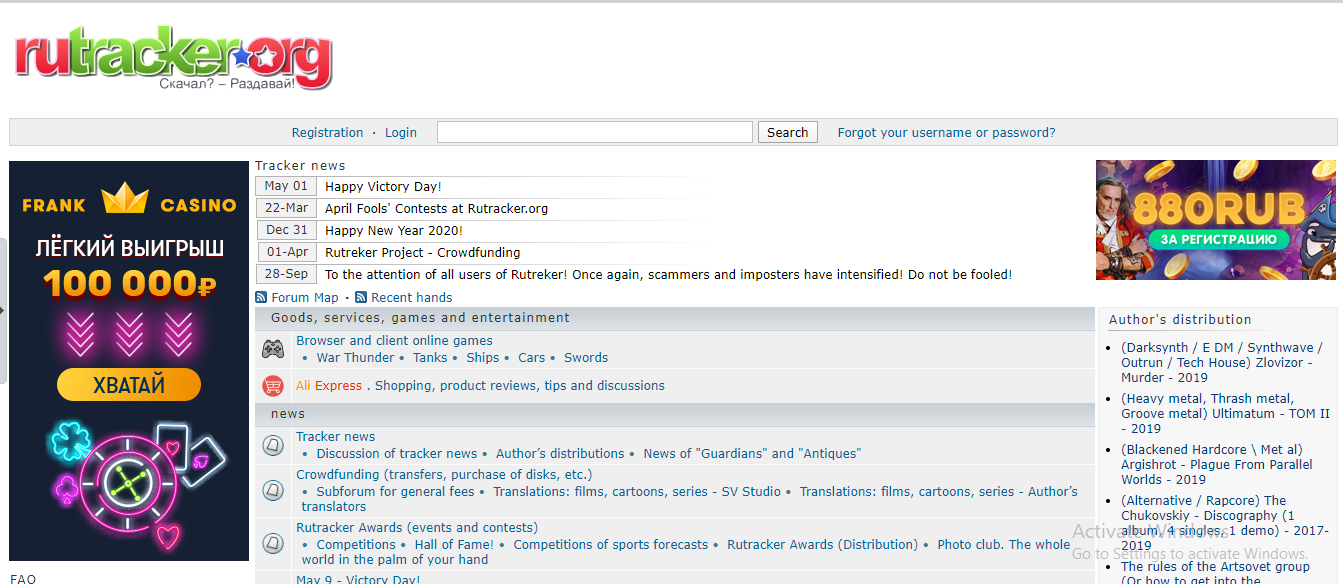Click the forum icon next to Crowdfunding
Screen dimensions: 1343x584
coord(273,490)
